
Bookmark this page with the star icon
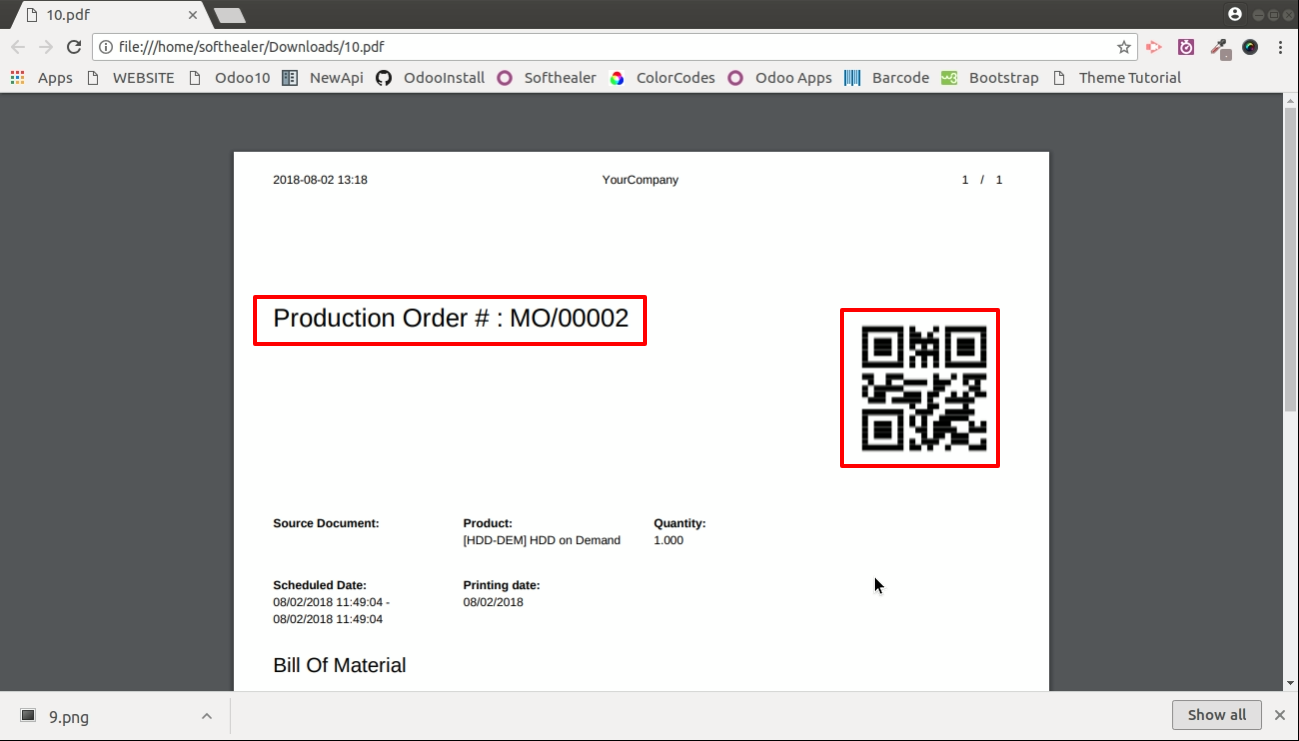(1124, 47)
